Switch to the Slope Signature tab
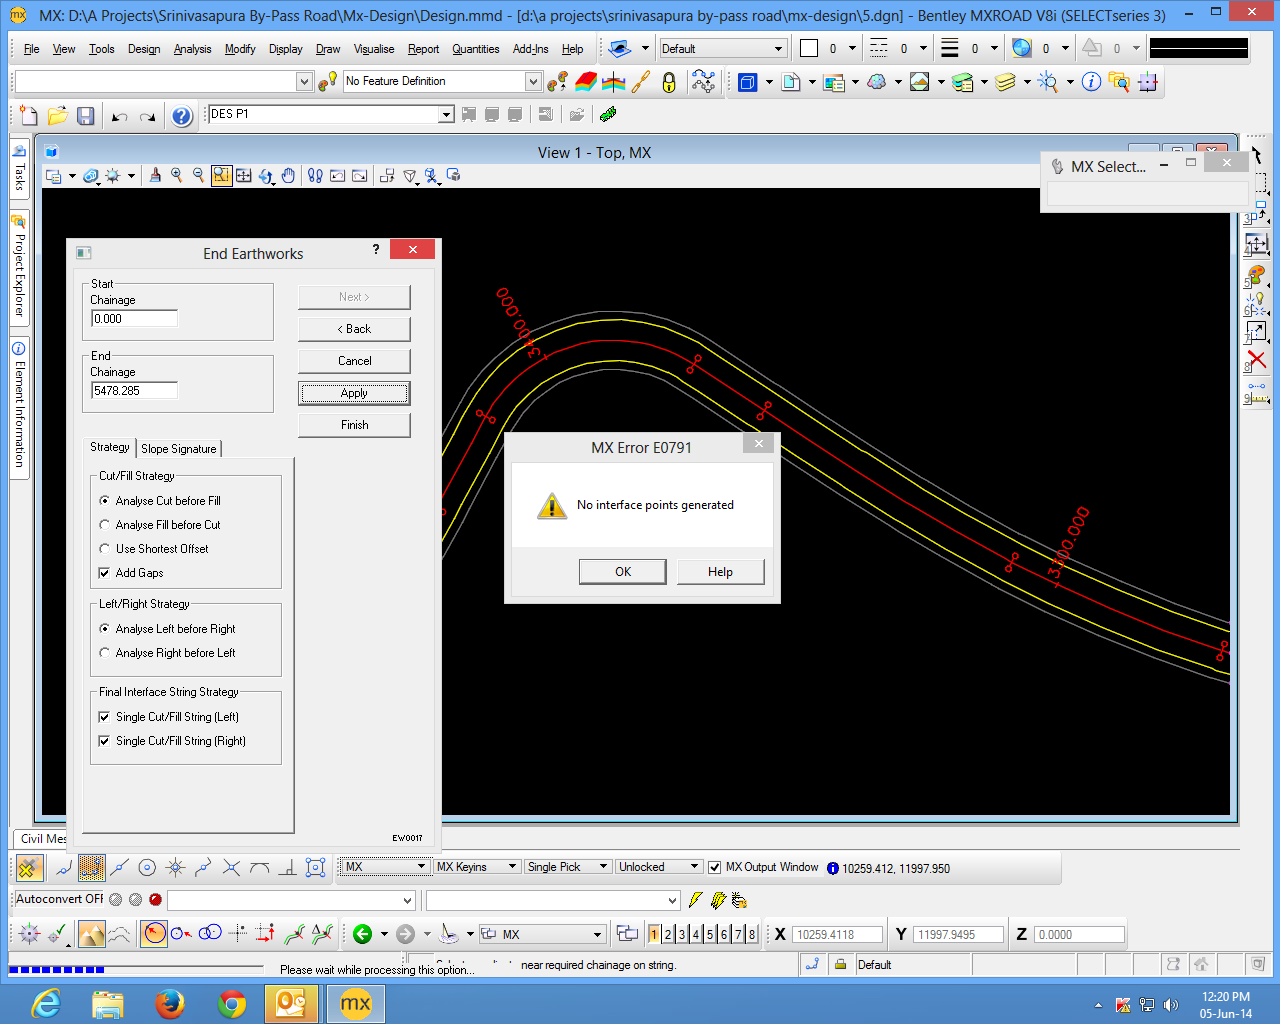Screen dimensions: 1280x1024 click(x=179, y=449)
